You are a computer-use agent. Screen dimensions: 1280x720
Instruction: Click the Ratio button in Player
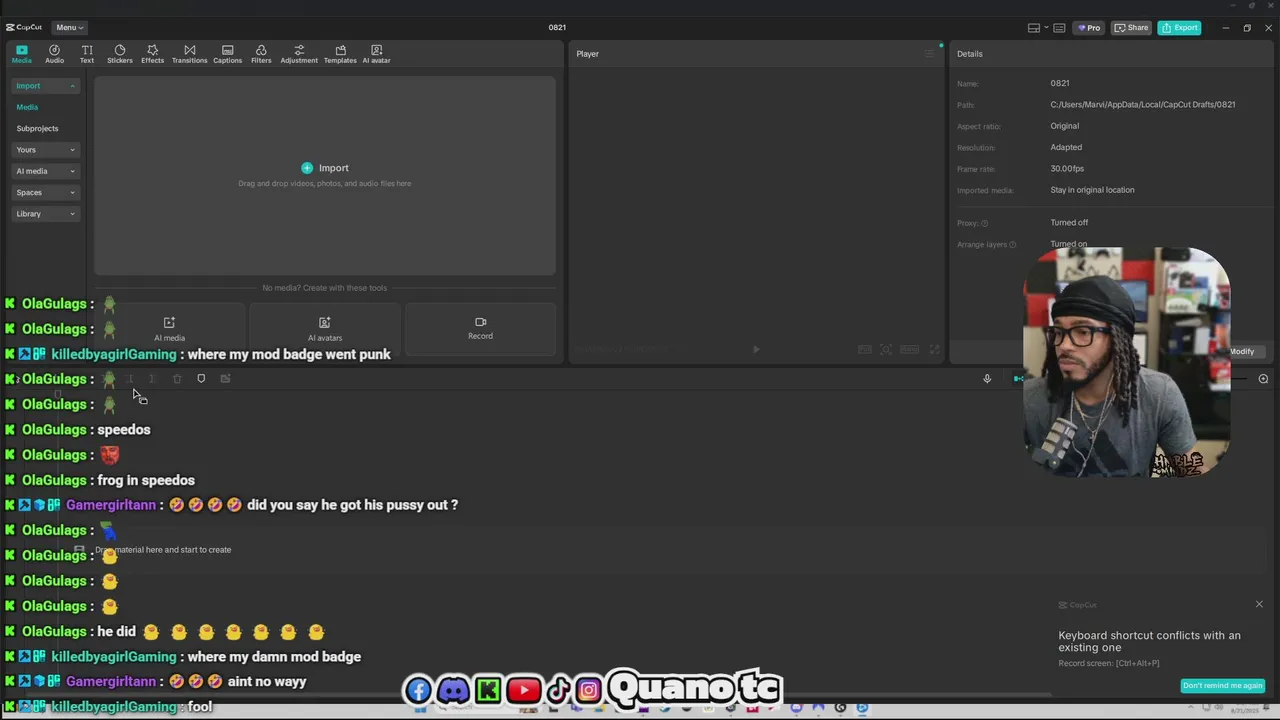point(909,349)
